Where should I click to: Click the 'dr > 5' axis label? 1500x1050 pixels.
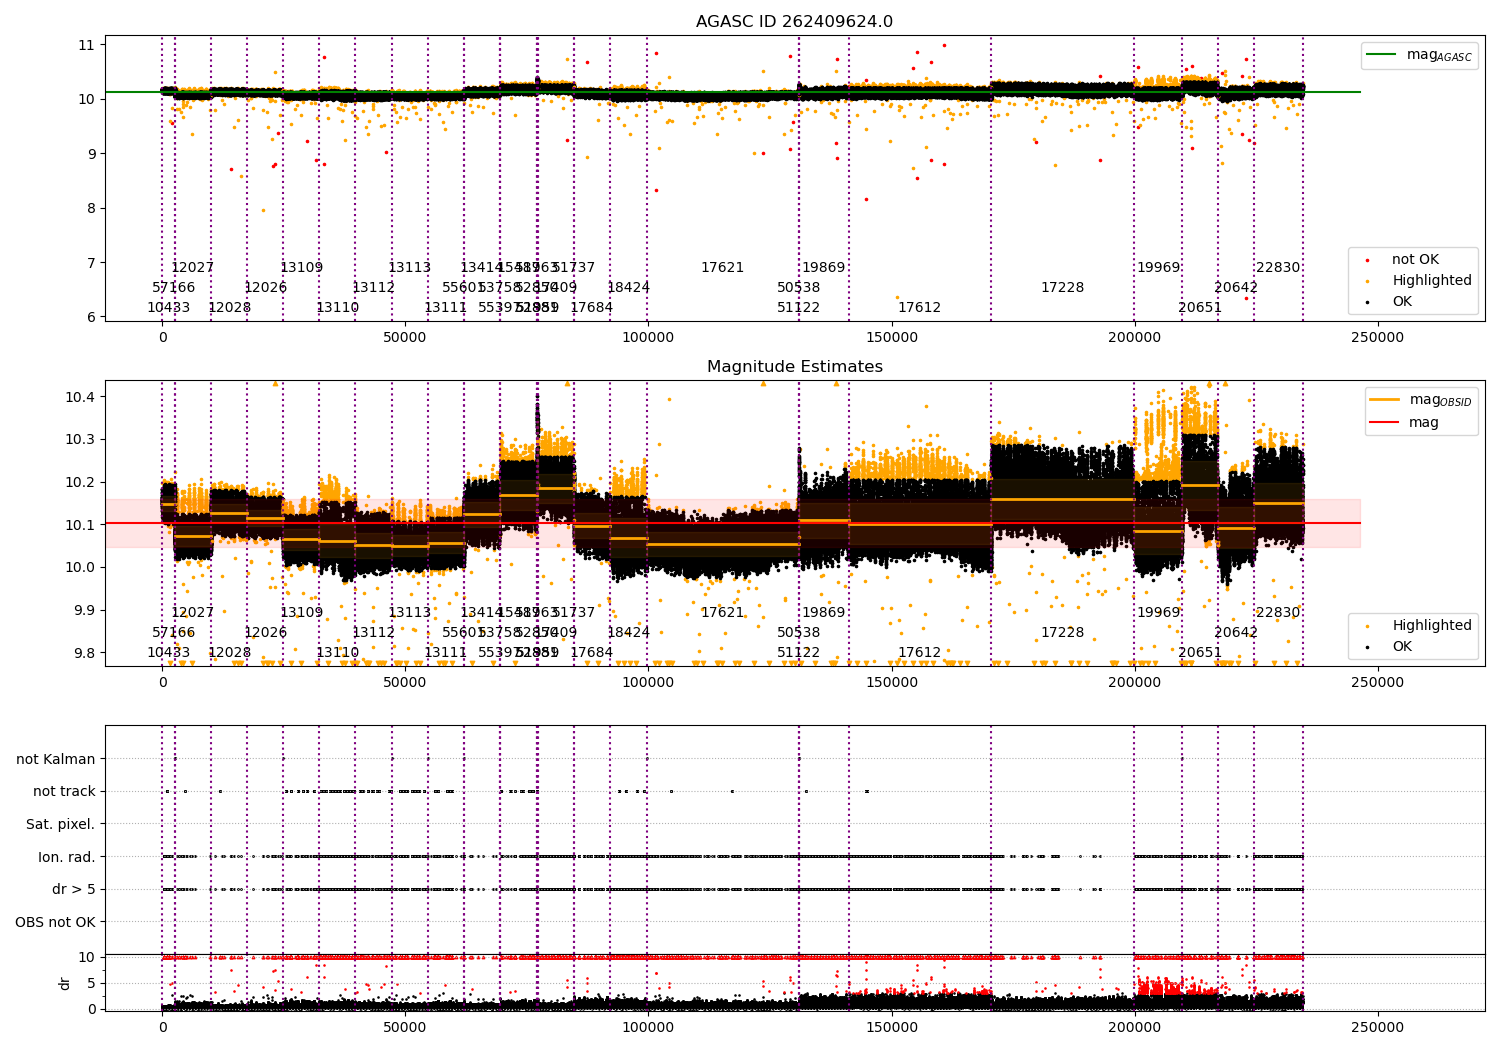tap(74, 889)
